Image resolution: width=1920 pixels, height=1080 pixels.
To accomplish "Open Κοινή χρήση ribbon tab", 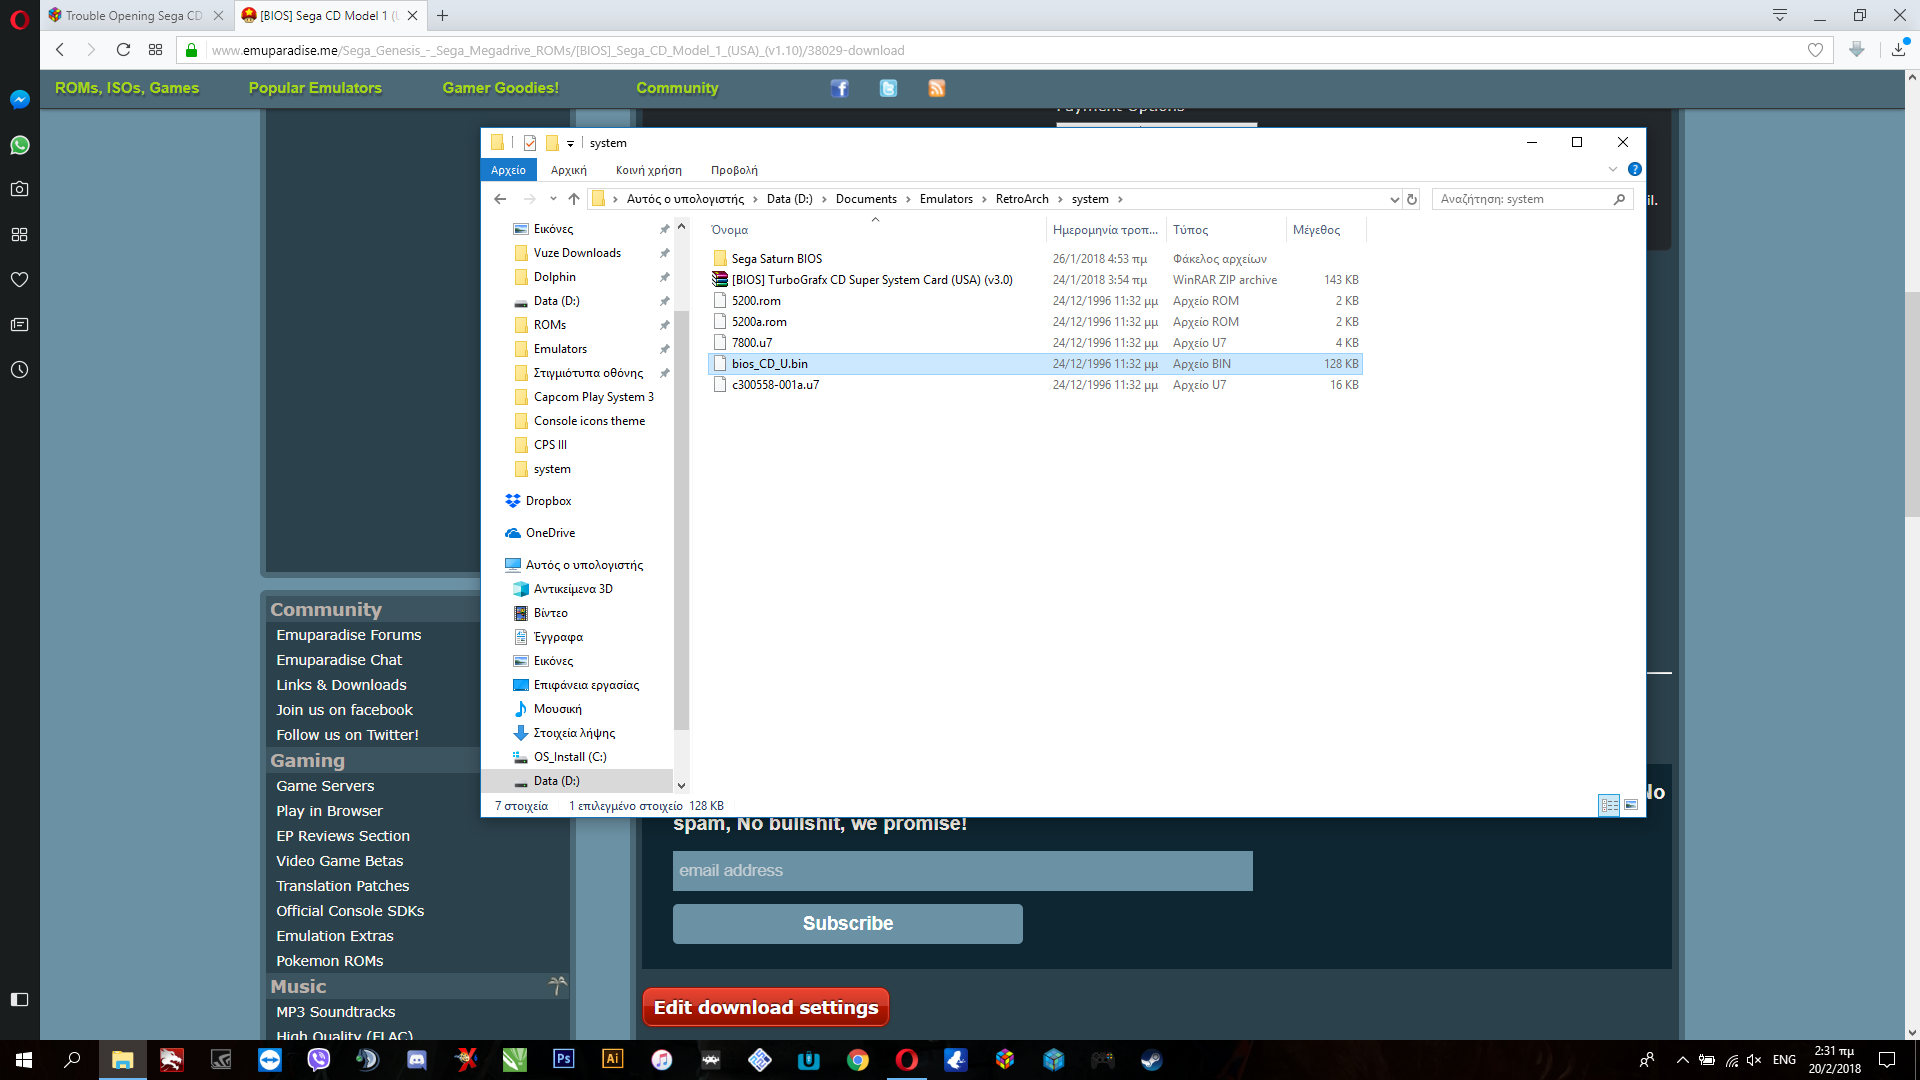I will 648,170.
